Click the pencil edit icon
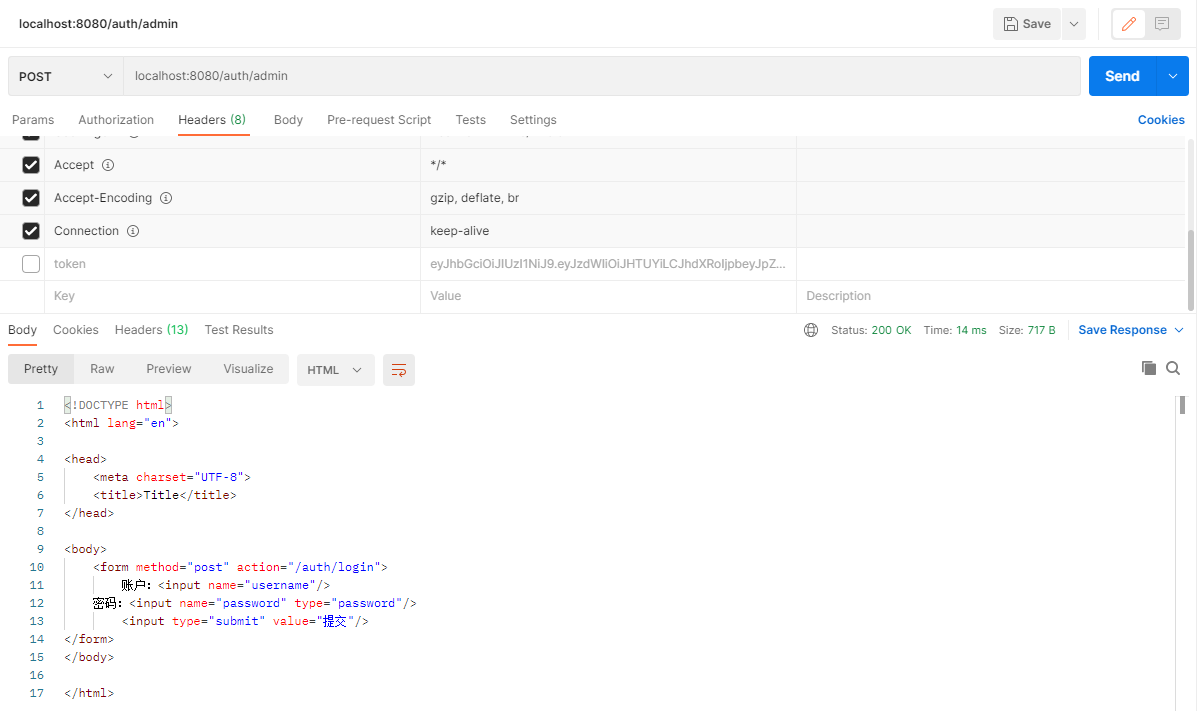Image resolution: width=1201 pixels, height=711 pixels. (x=1129, y=24)
